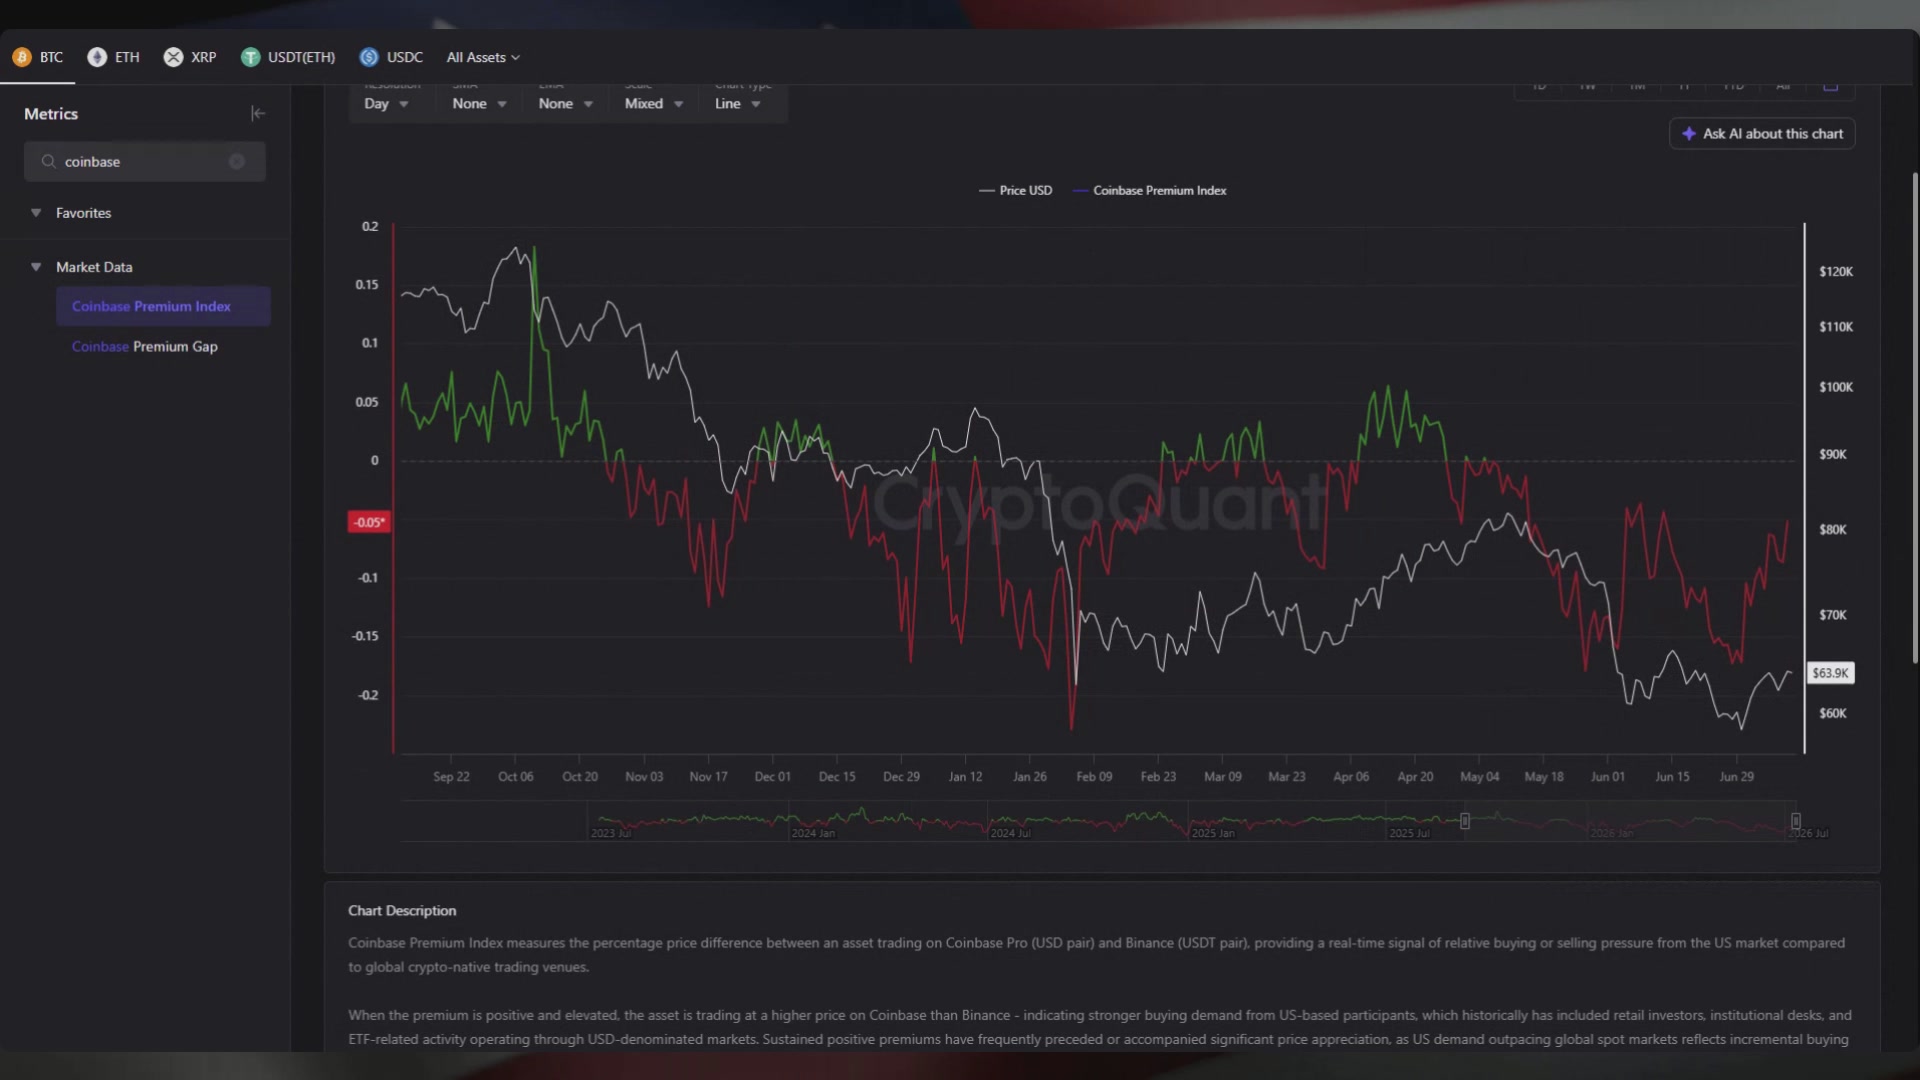Toggle the Coinbase Premium Index legend series
This screenshot has height=1080, width=1920.
click(1149, 190)
